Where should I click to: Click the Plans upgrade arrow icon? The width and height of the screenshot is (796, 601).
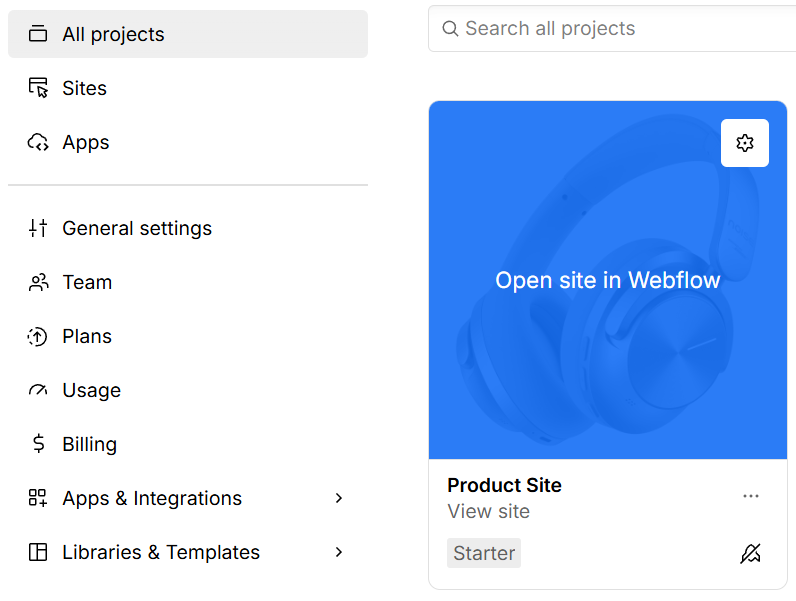click(37, 337)
